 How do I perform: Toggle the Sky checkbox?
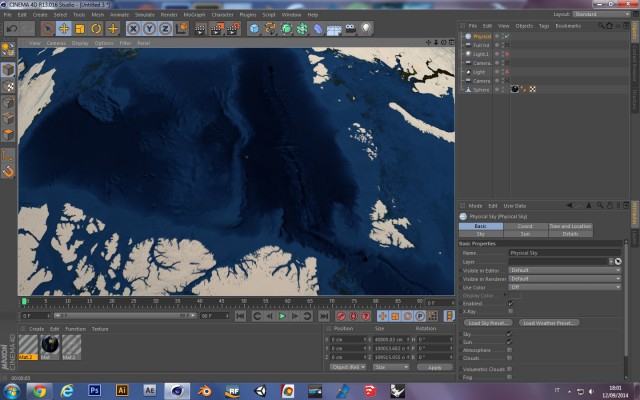pyautogui.click(x=509, y=334)
